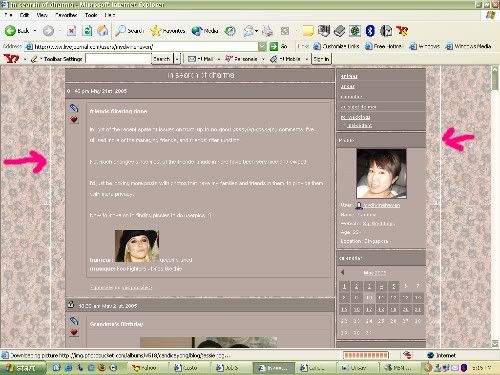The height and width of the screenshot is (375, 500).
Task: Click inside the Yahoo toolbar search field
Action: [x=118, y=59]
